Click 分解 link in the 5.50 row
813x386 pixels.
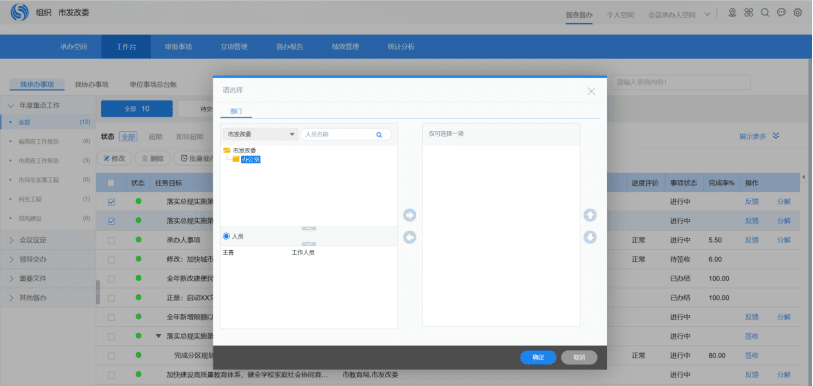point(783,240)
